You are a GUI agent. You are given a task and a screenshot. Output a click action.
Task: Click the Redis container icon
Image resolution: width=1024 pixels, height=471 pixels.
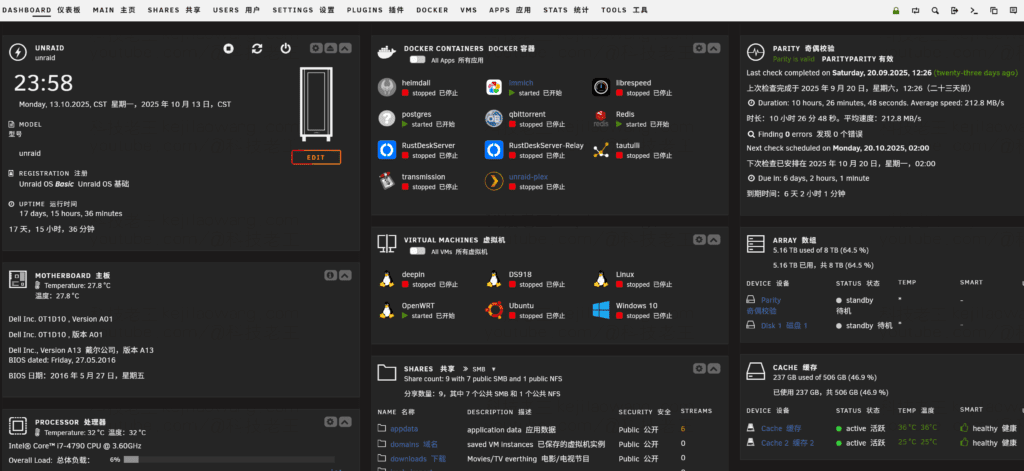coord(601,118)
